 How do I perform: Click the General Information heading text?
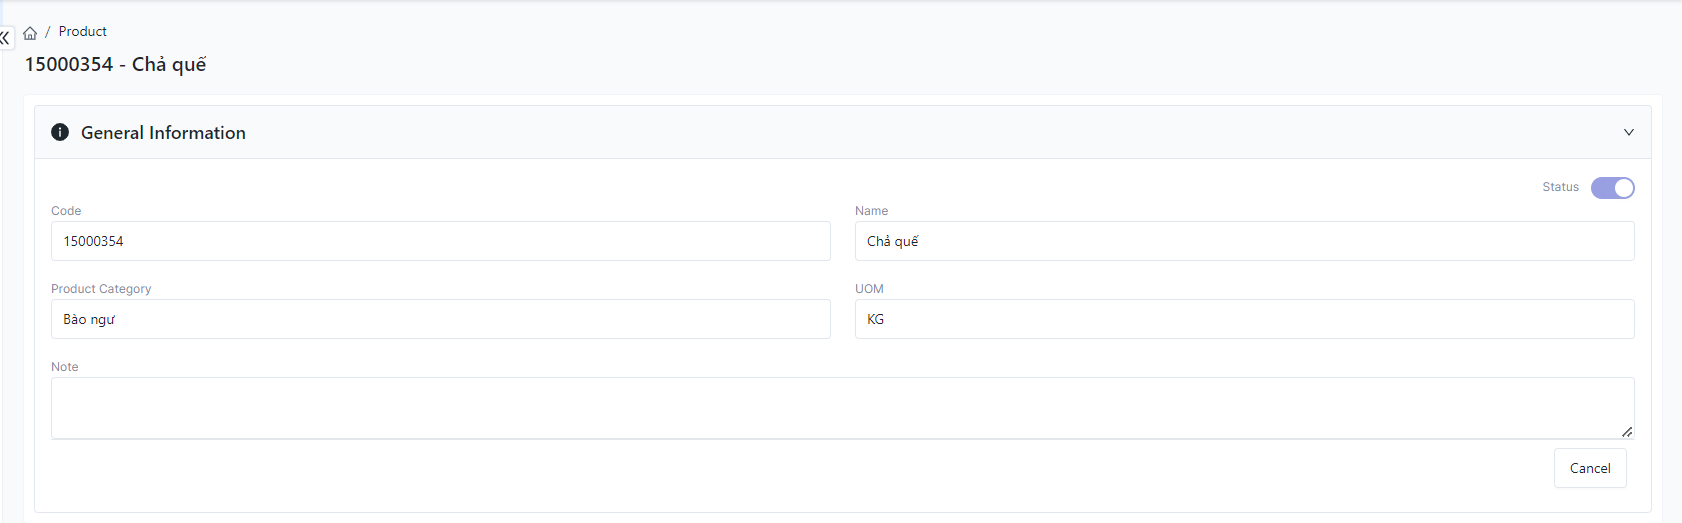[163, 133]
